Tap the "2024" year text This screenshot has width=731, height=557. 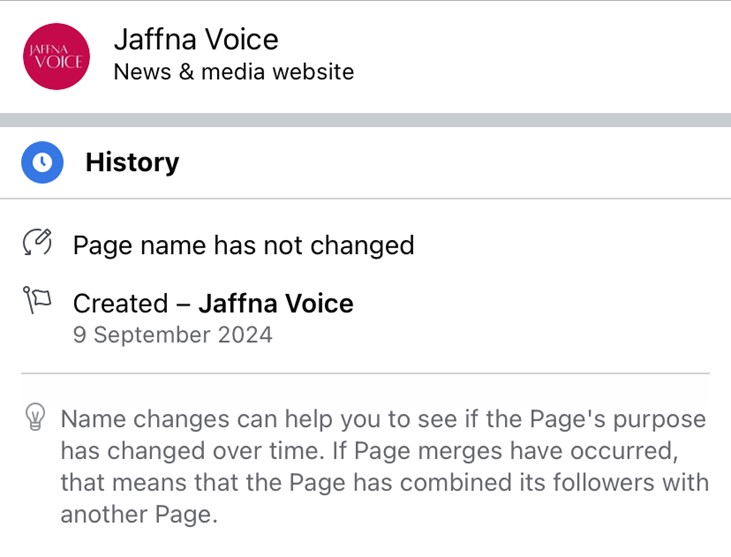click(245, 335)
